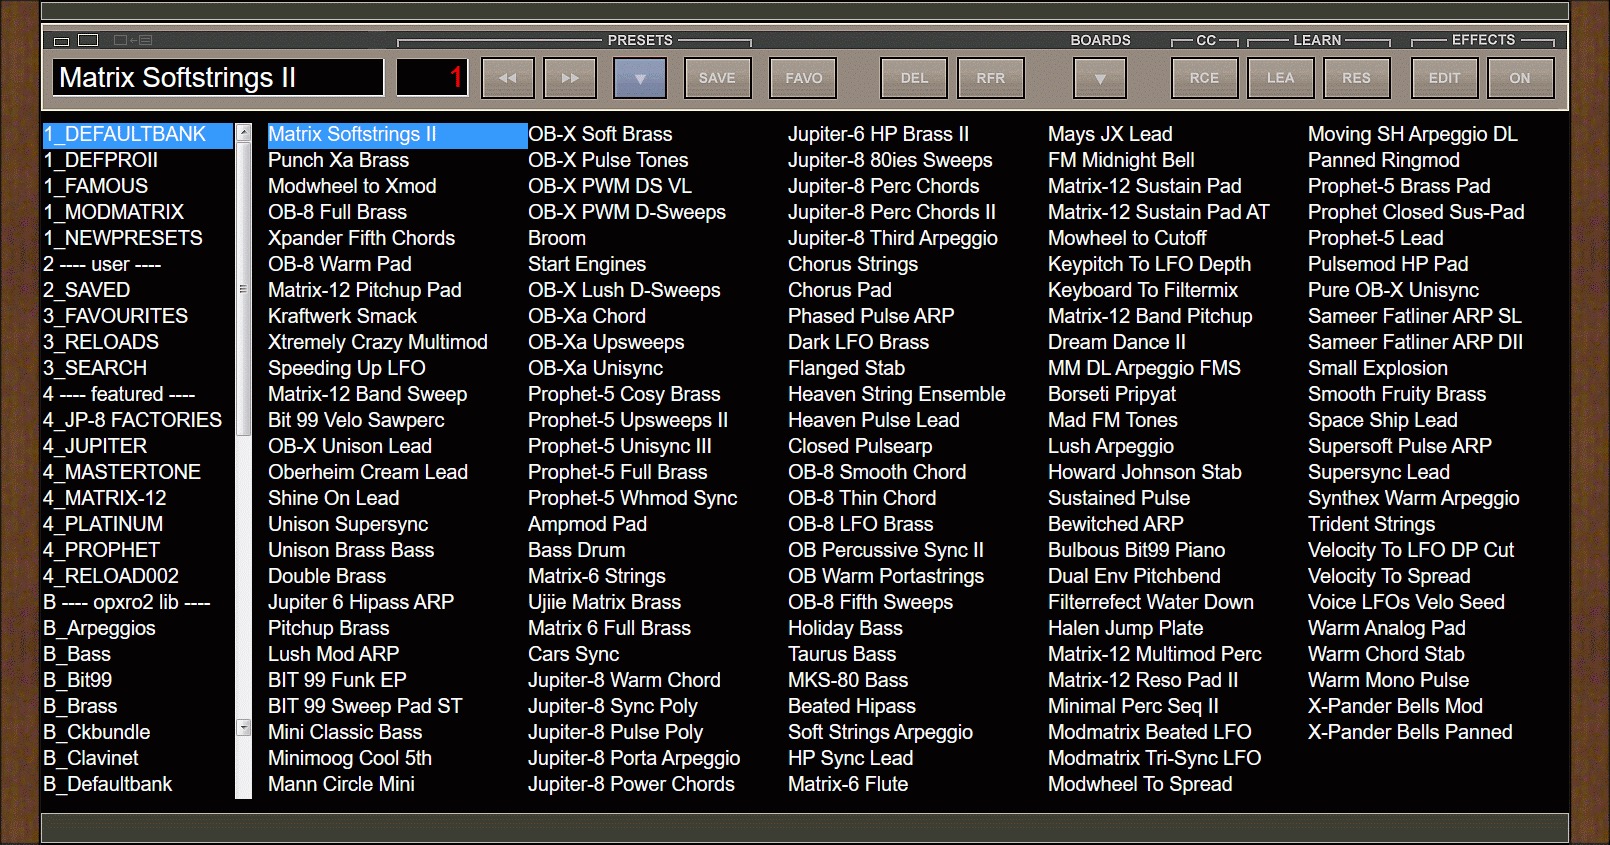Select the highlighted Matrix Softstrings II preset

coord(397,134)
